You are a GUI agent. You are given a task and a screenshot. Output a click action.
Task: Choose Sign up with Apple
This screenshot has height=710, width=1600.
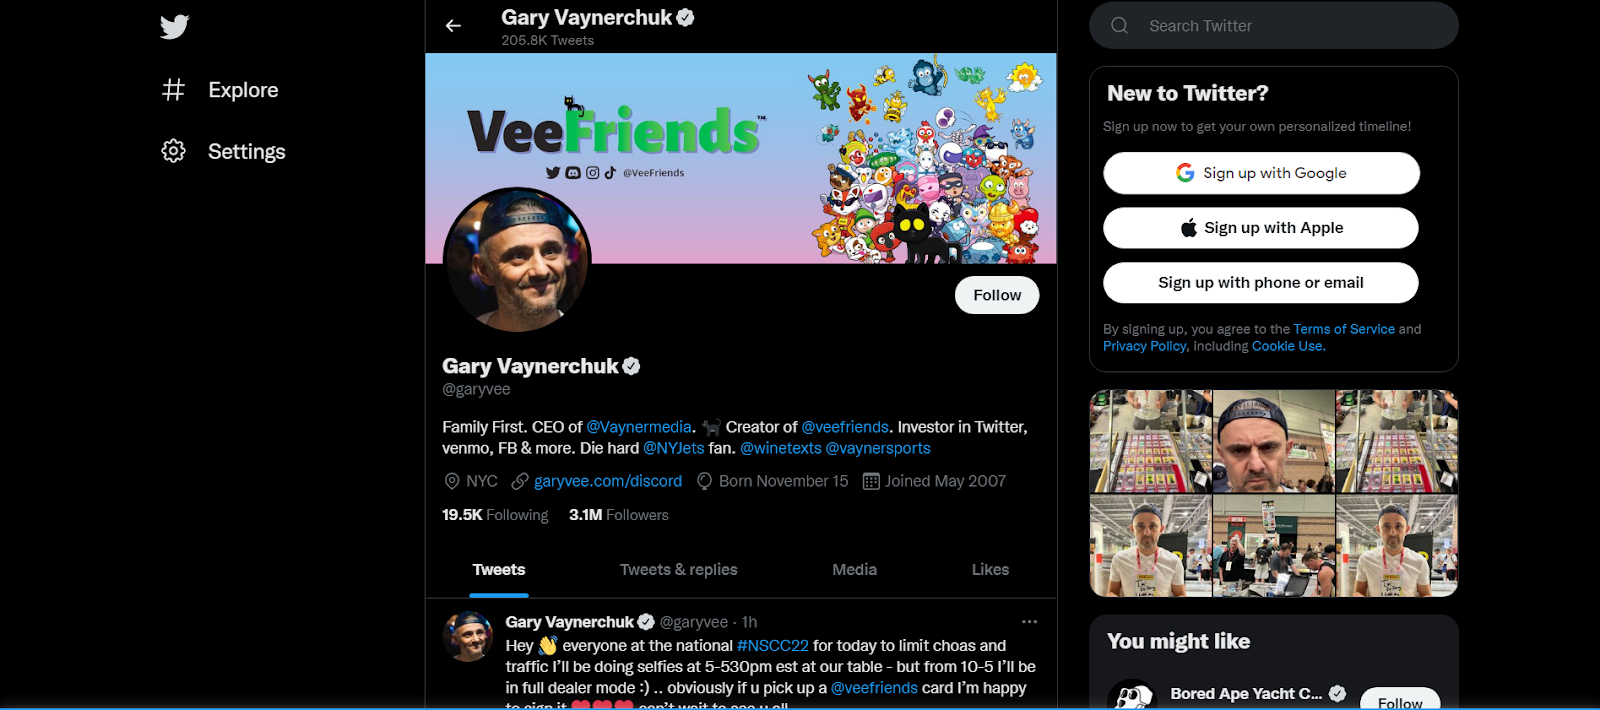1261,228
